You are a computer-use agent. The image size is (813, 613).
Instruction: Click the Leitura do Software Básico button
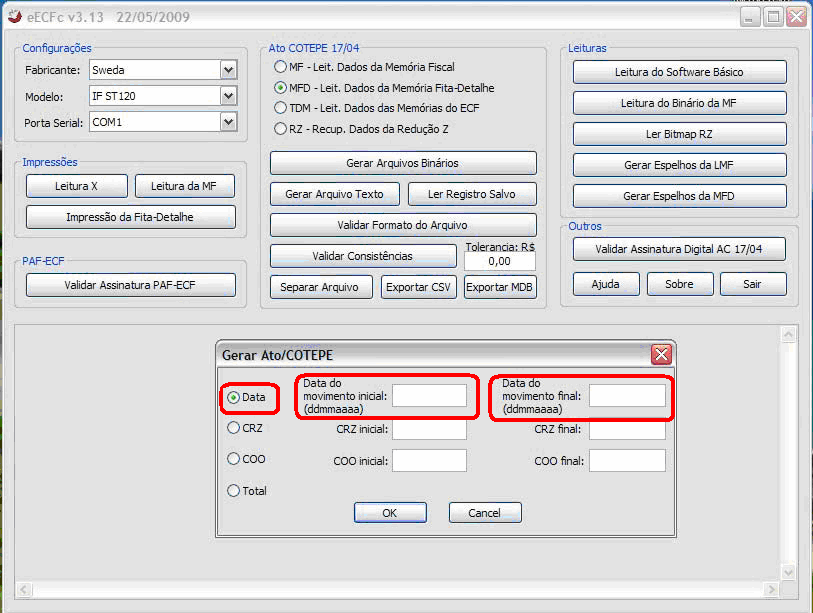[x=679, y=72]
